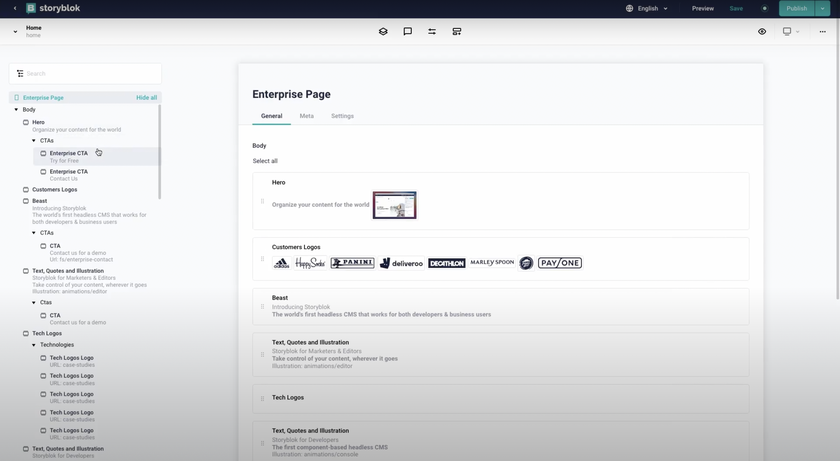Image resolution: width=840 pixels, height=461 pixels.
Task: Open the Tech Logos card in the Body list
Action: pos(501,398)
